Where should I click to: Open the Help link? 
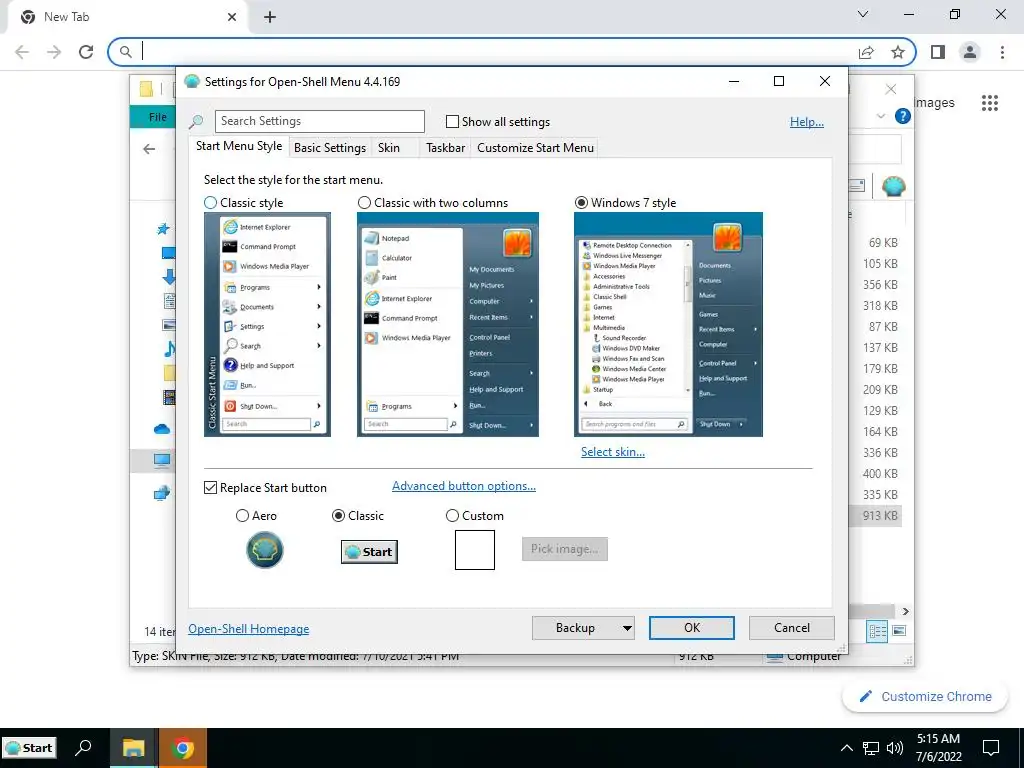(x=807, y=121)
